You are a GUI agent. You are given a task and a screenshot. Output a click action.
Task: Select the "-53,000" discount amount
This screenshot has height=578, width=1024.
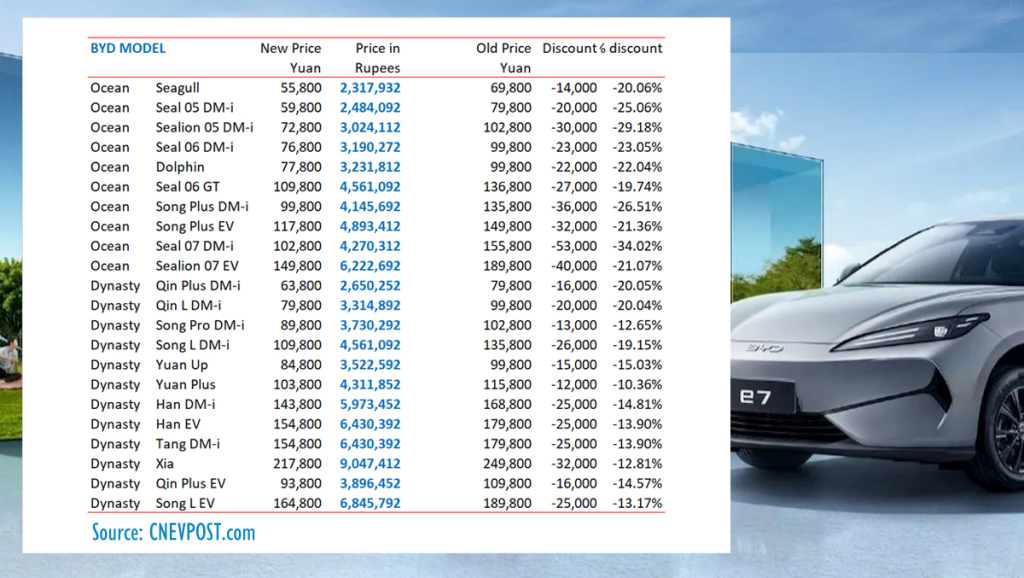point(574,246)
